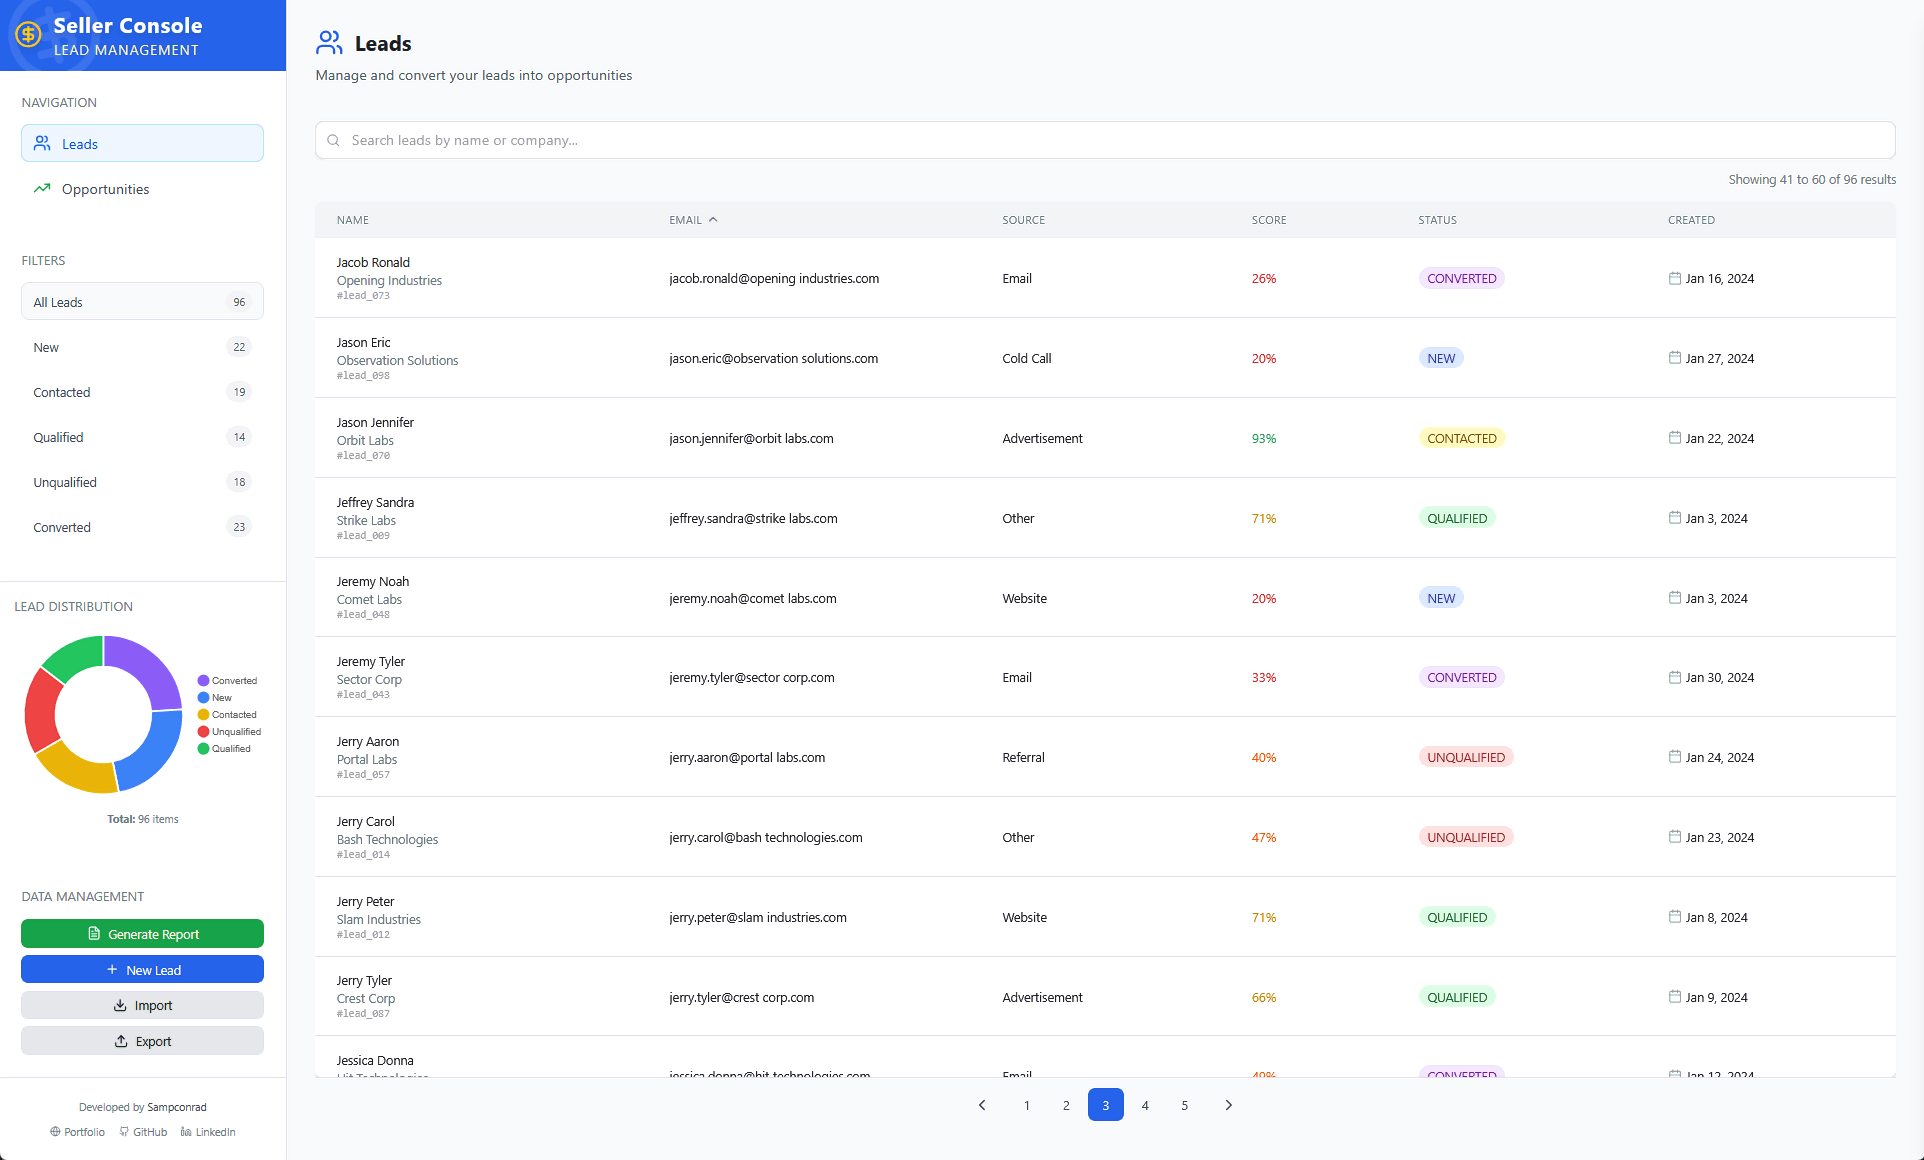Click the Leads page title people icon
Viewport: 1924px width, 1160px height.
329,42
